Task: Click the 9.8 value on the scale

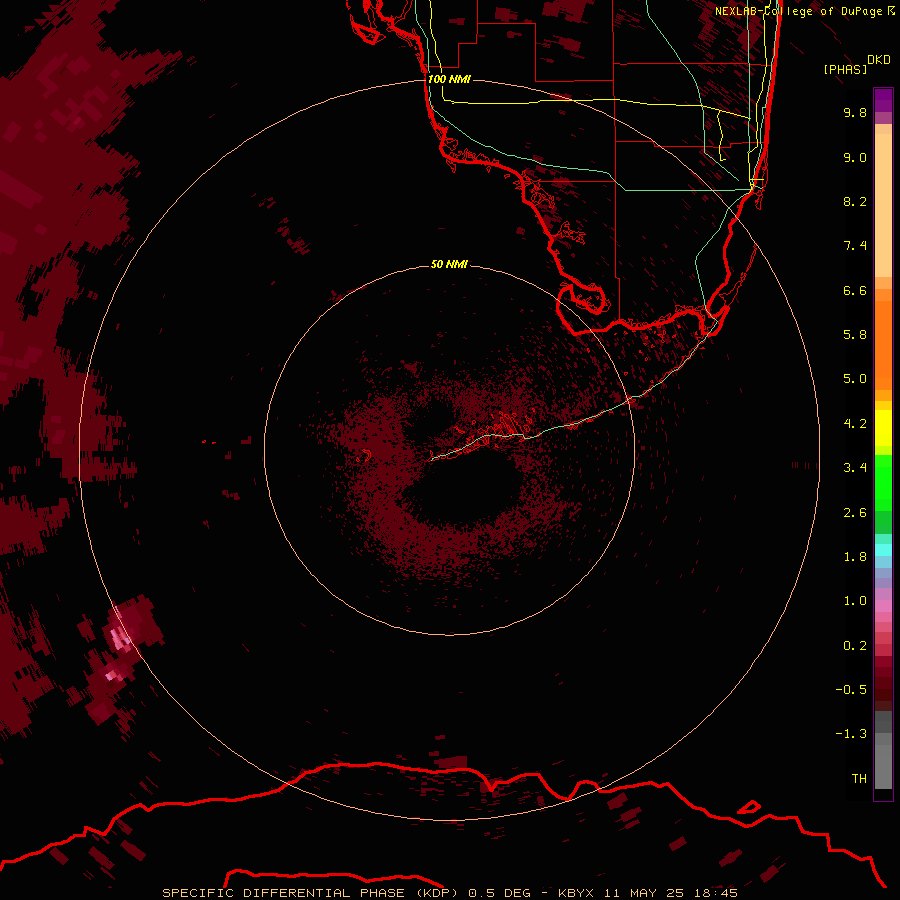Action: tap(855, 112)
